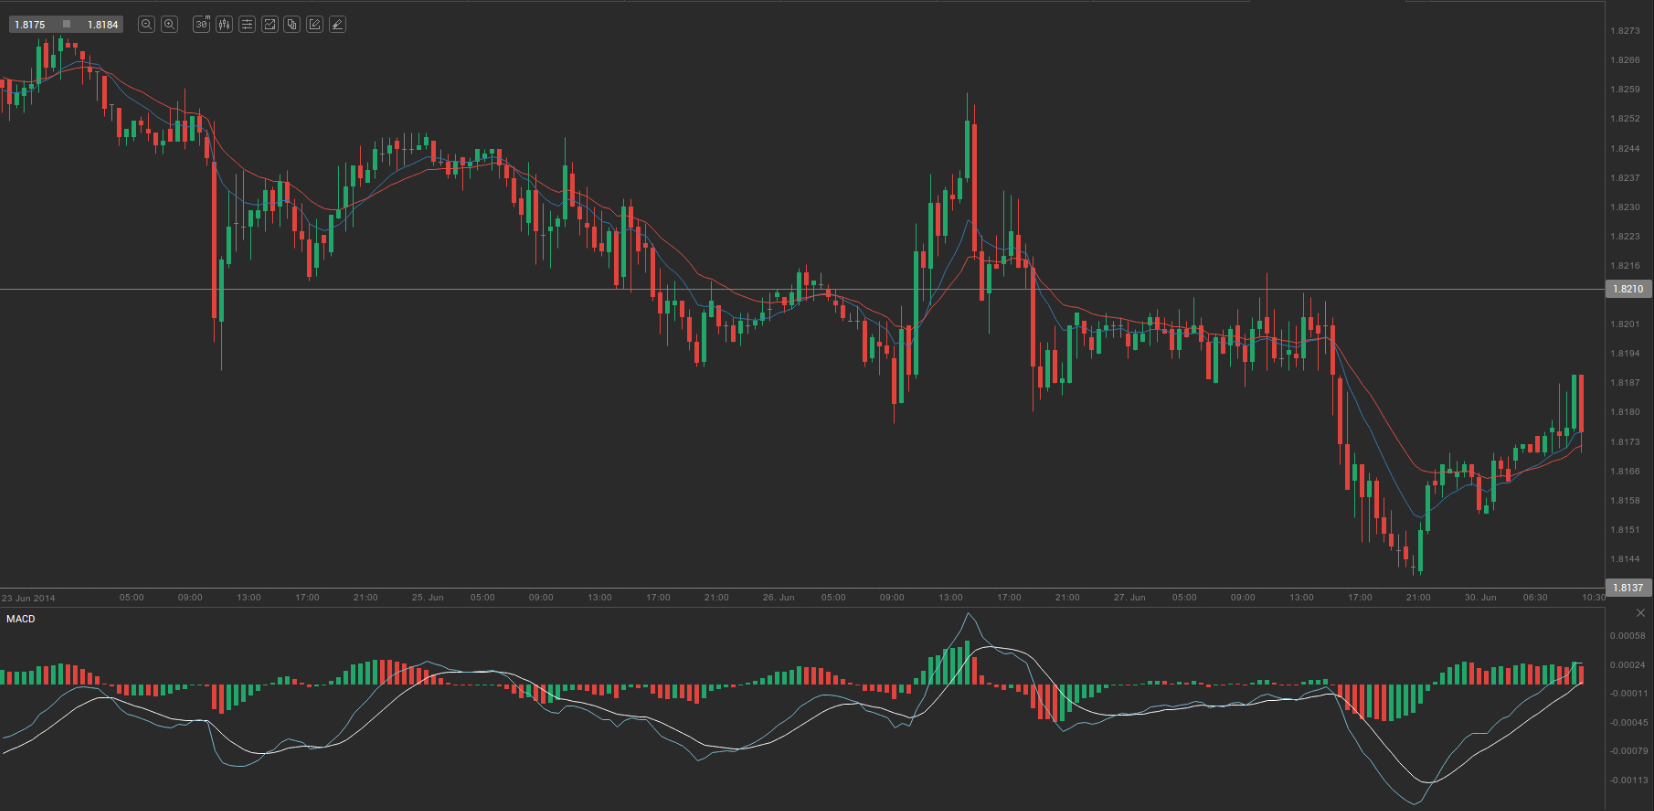The width and height of the screenshot is (1654, 811).
Task: Zoom out the chart with magnifier minus
Action: tap(146, 24)
